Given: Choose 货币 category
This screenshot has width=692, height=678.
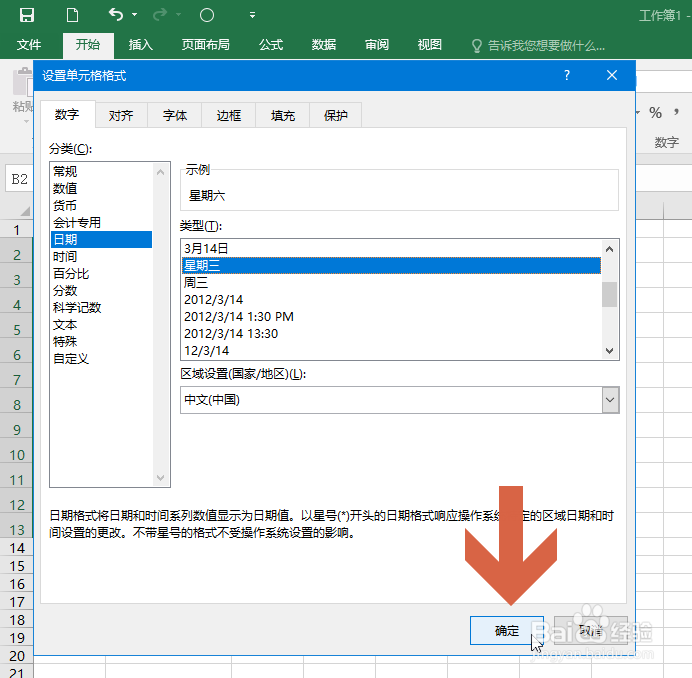Looking at the screenshot, I should click(x=102, y=205).
